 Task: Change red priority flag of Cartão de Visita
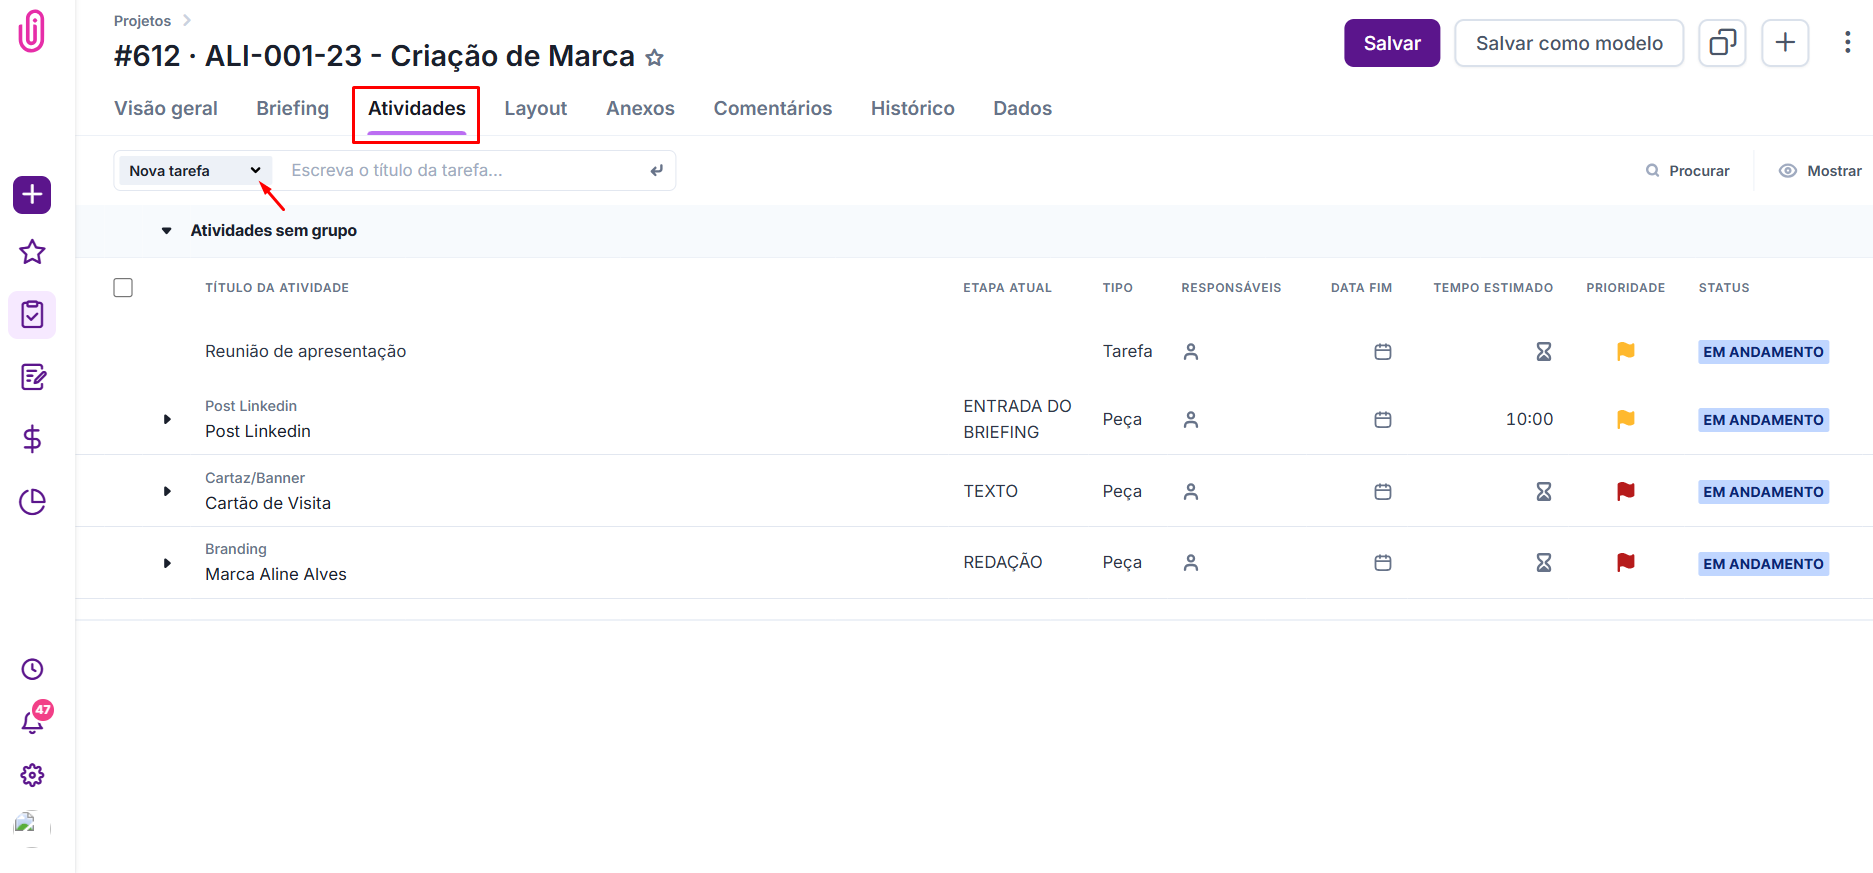pos(1625,492)
